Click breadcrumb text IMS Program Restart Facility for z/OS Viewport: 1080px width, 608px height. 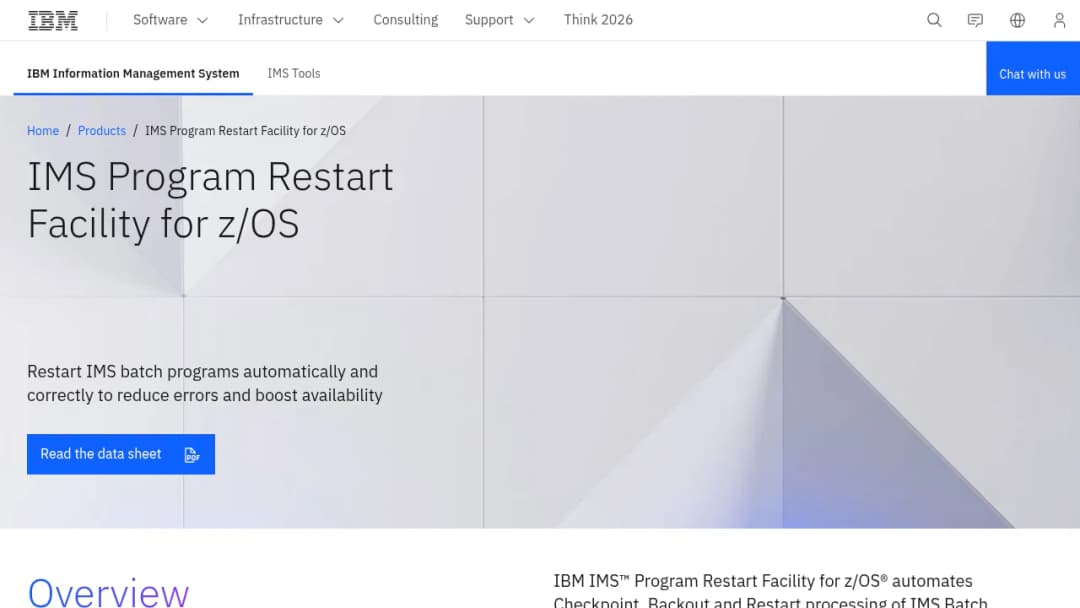[x=245, y=131]
